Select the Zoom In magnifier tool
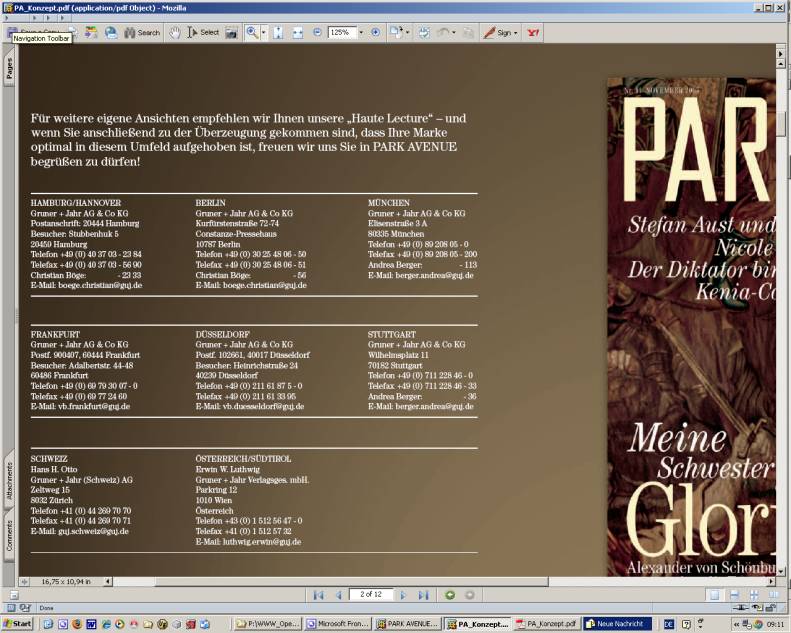 click(252, 33)
